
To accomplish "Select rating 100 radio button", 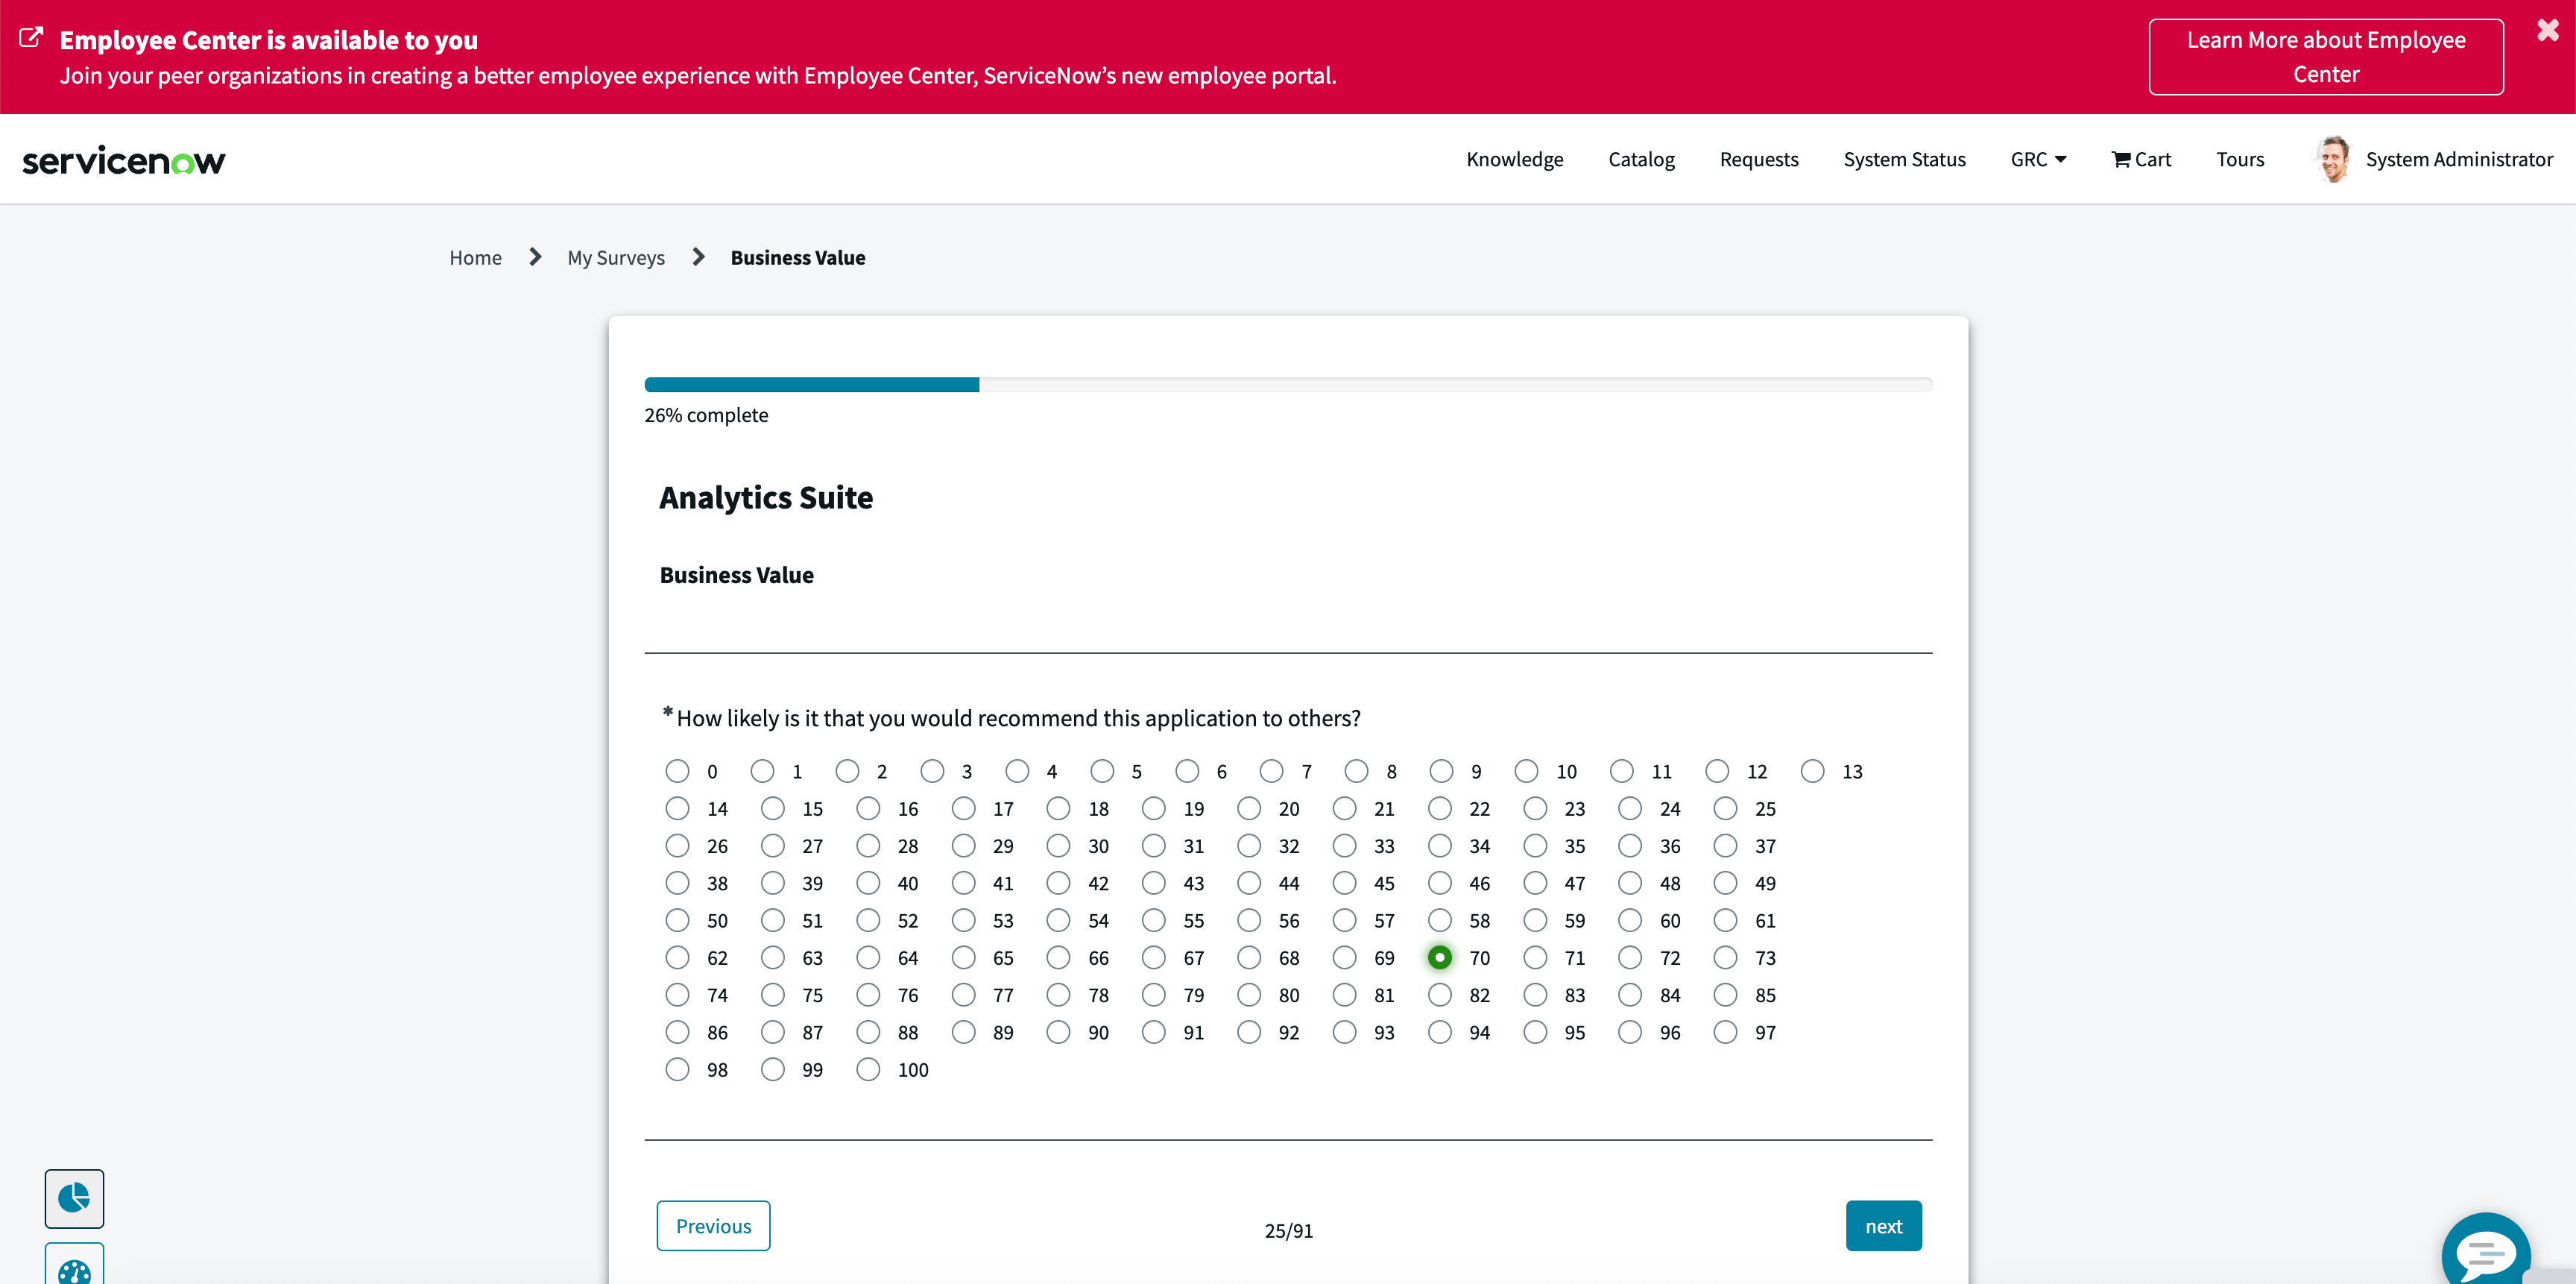I will coord(868,1069).
